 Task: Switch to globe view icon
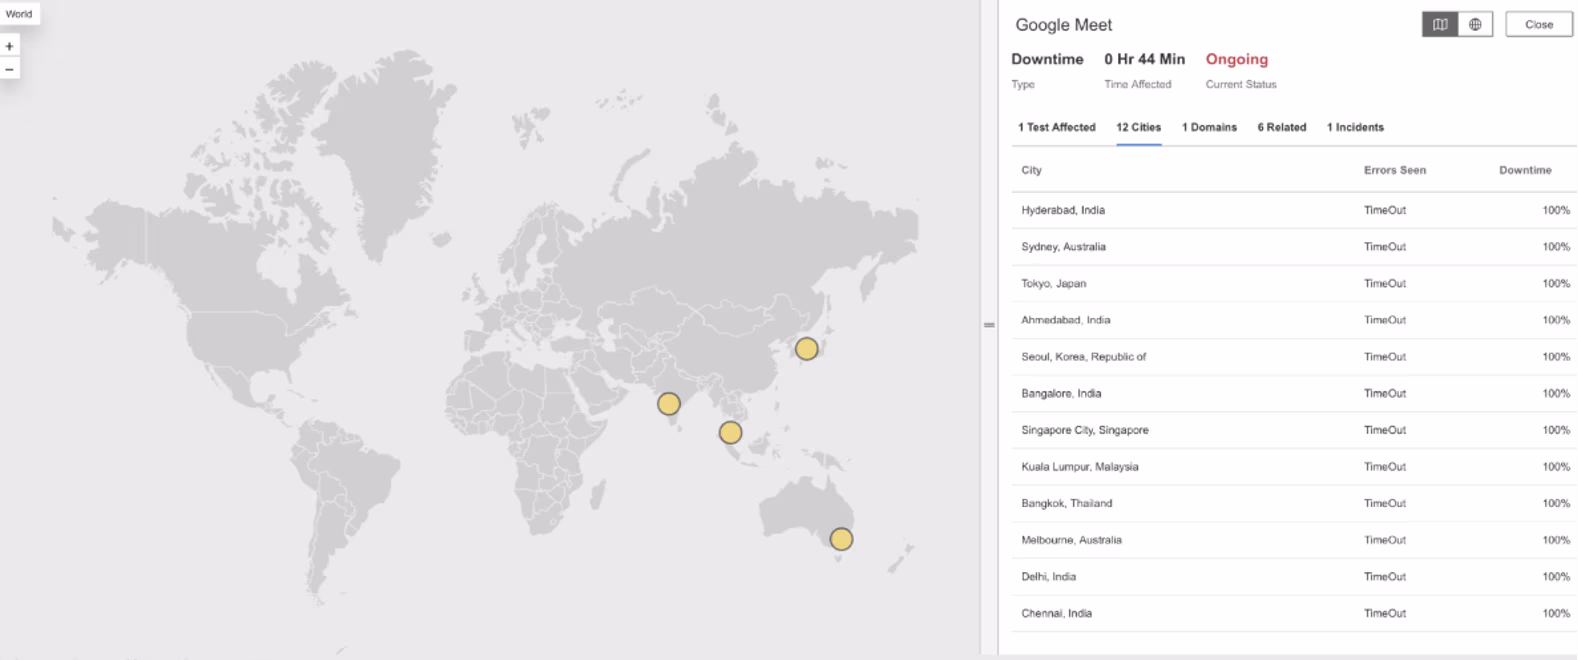pyautogui.click(x=1475, y=25)
